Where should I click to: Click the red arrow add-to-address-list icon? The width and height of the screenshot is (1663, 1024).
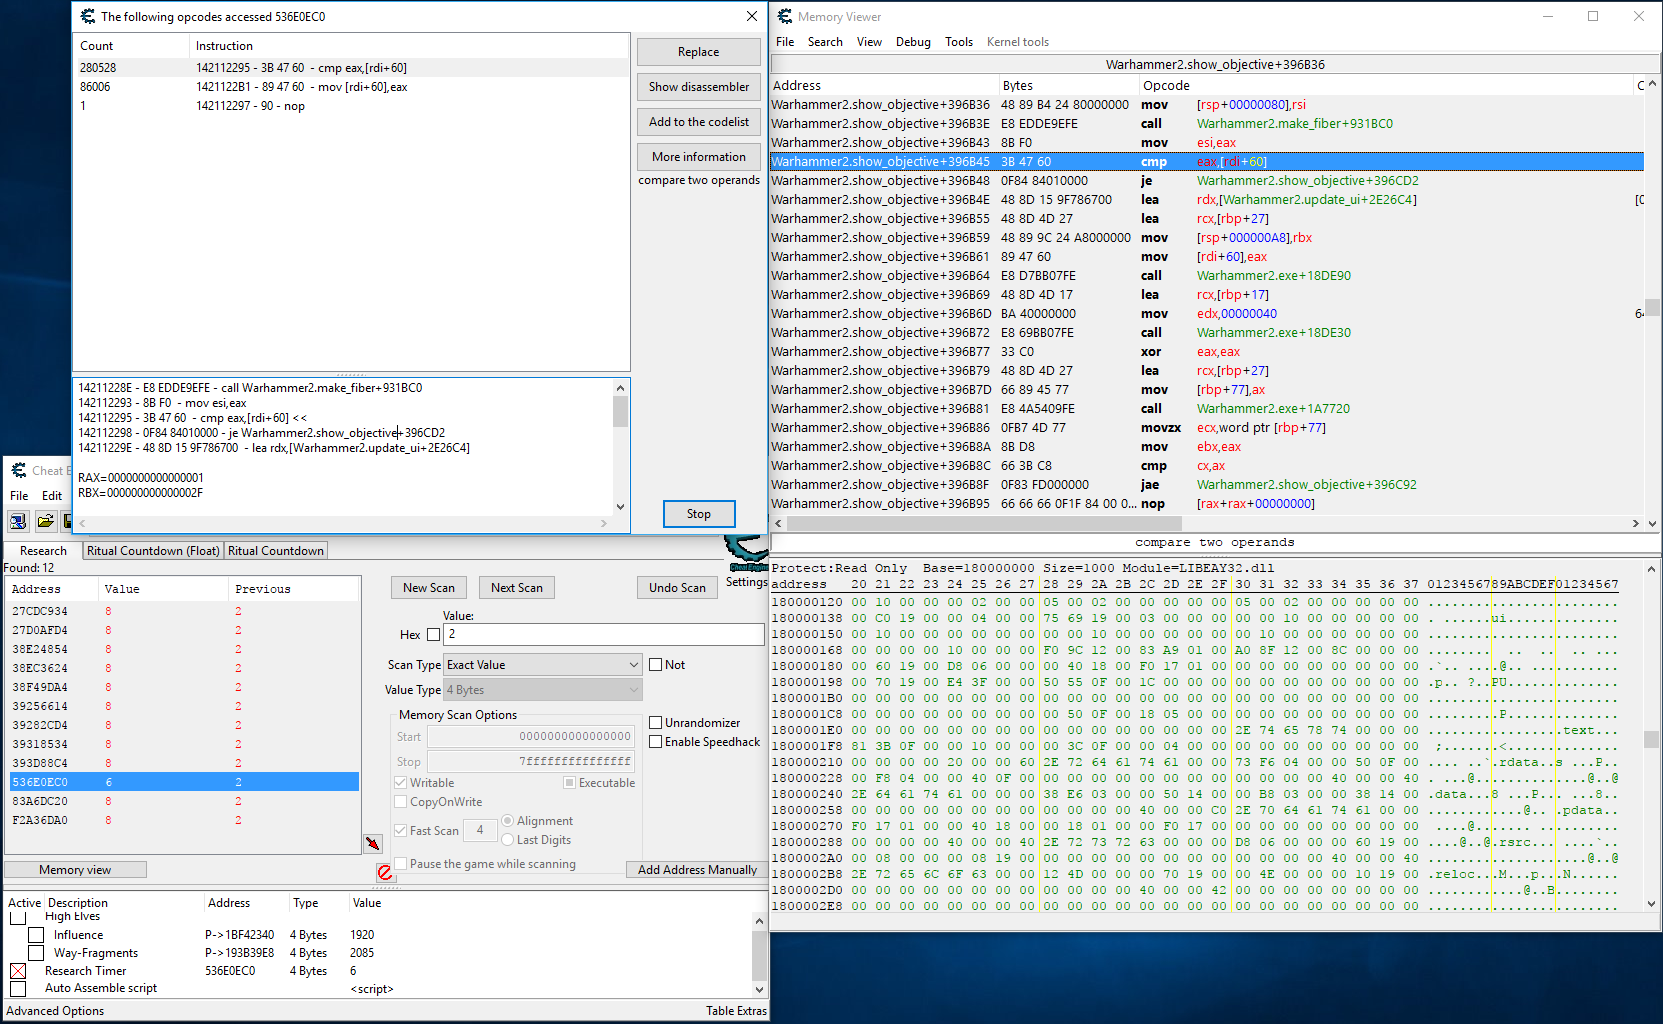[x=373, y=844]
